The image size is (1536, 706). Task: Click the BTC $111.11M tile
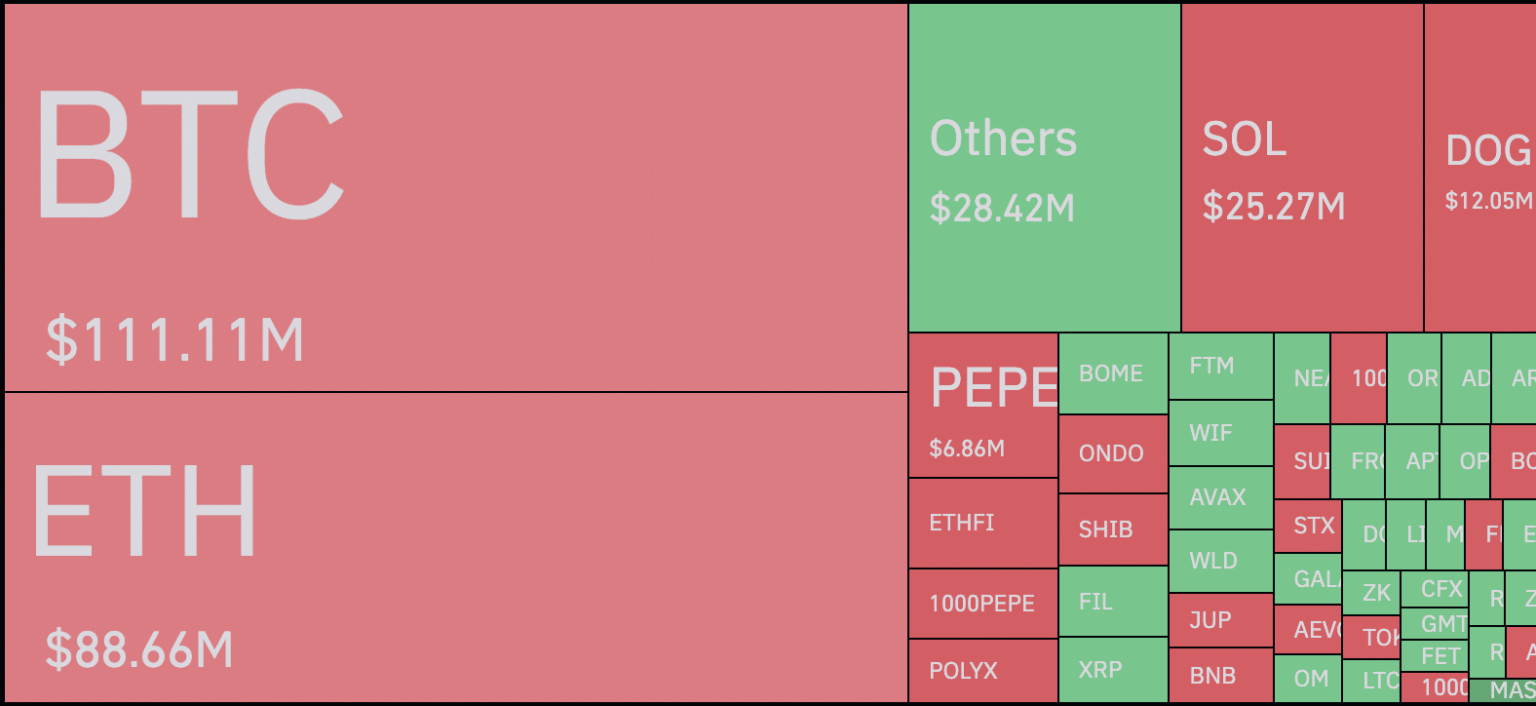point(455,197)
